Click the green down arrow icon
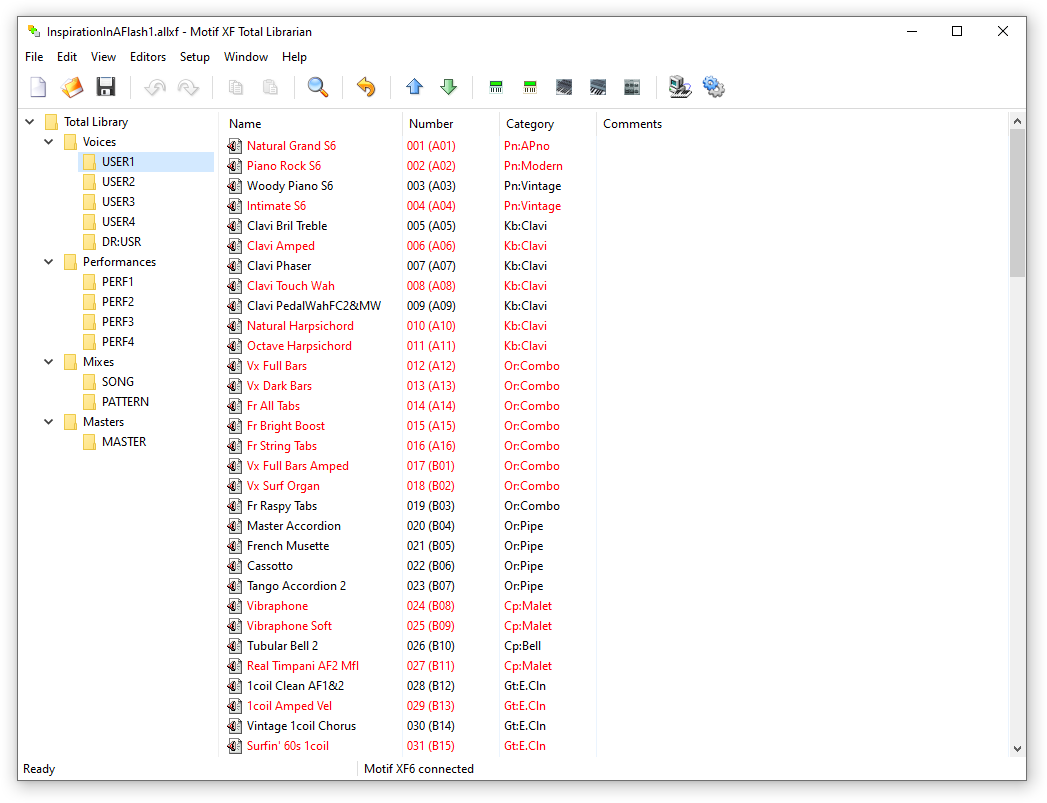The image size is (1047, 803). point(449,87)
